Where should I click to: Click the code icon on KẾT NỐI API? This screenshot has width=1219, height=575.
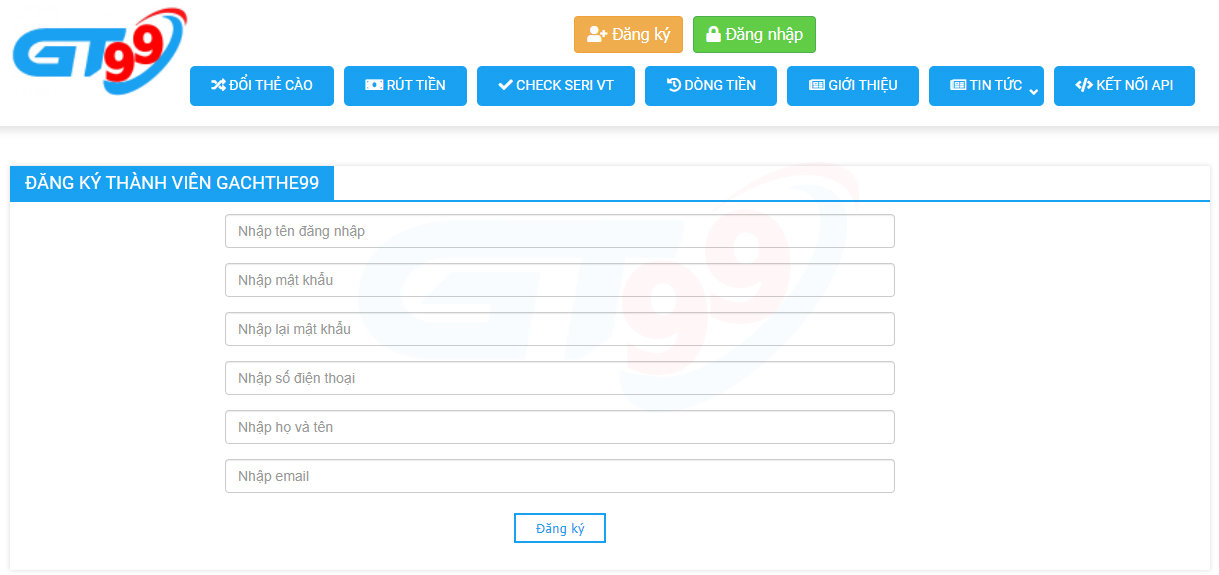coord(1084,86)
